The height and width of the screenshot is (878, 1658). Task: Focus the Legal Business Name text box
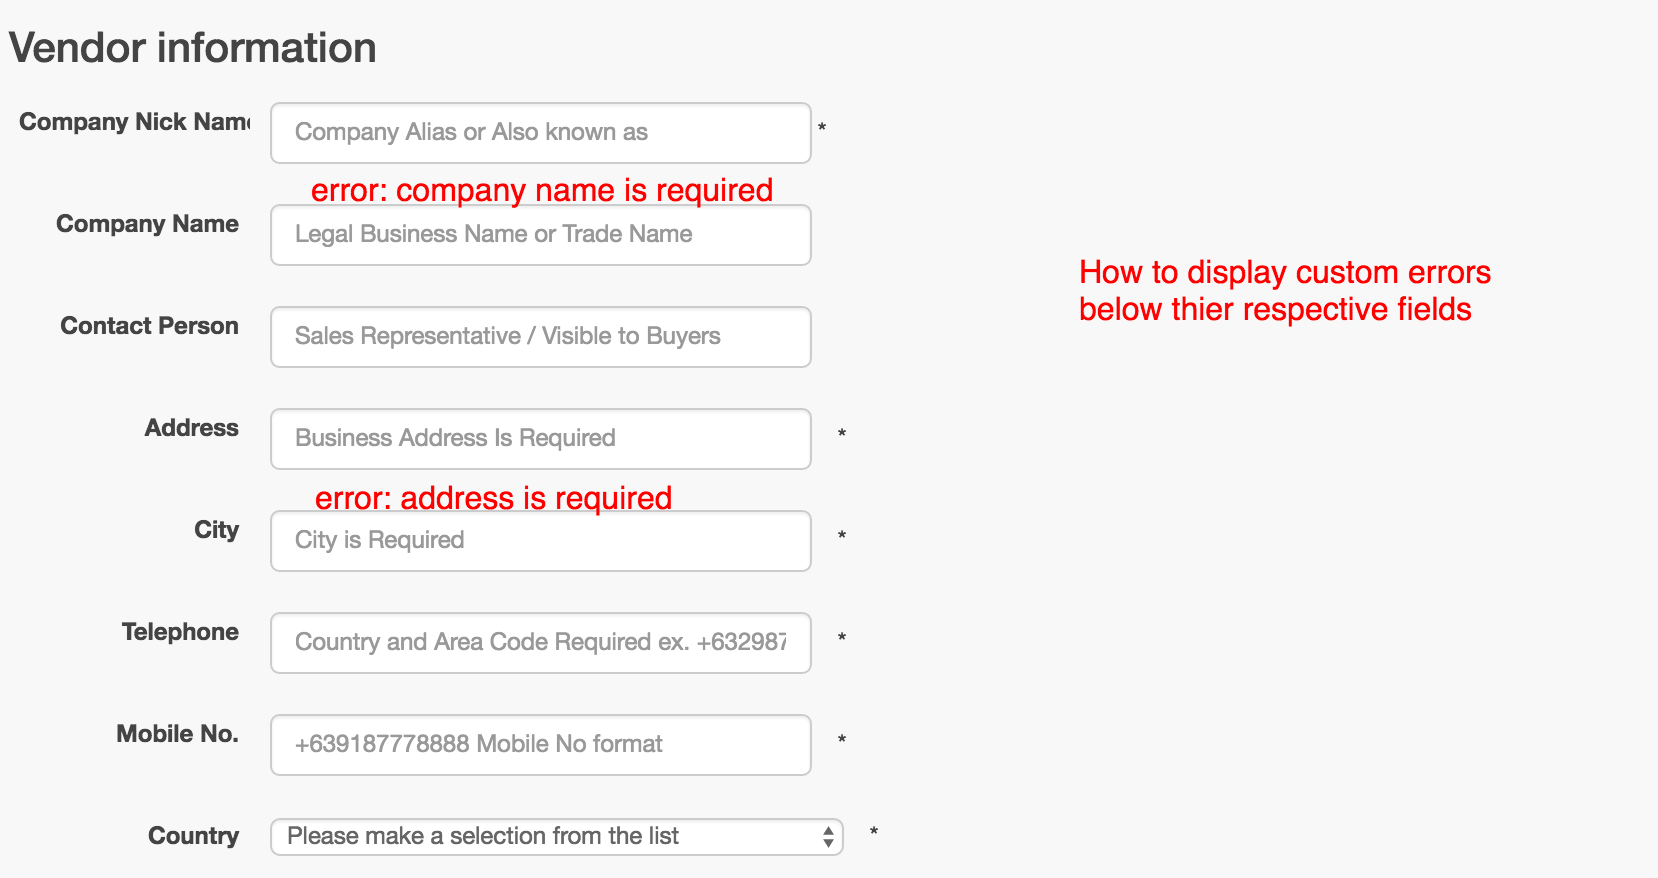point(540,235)
